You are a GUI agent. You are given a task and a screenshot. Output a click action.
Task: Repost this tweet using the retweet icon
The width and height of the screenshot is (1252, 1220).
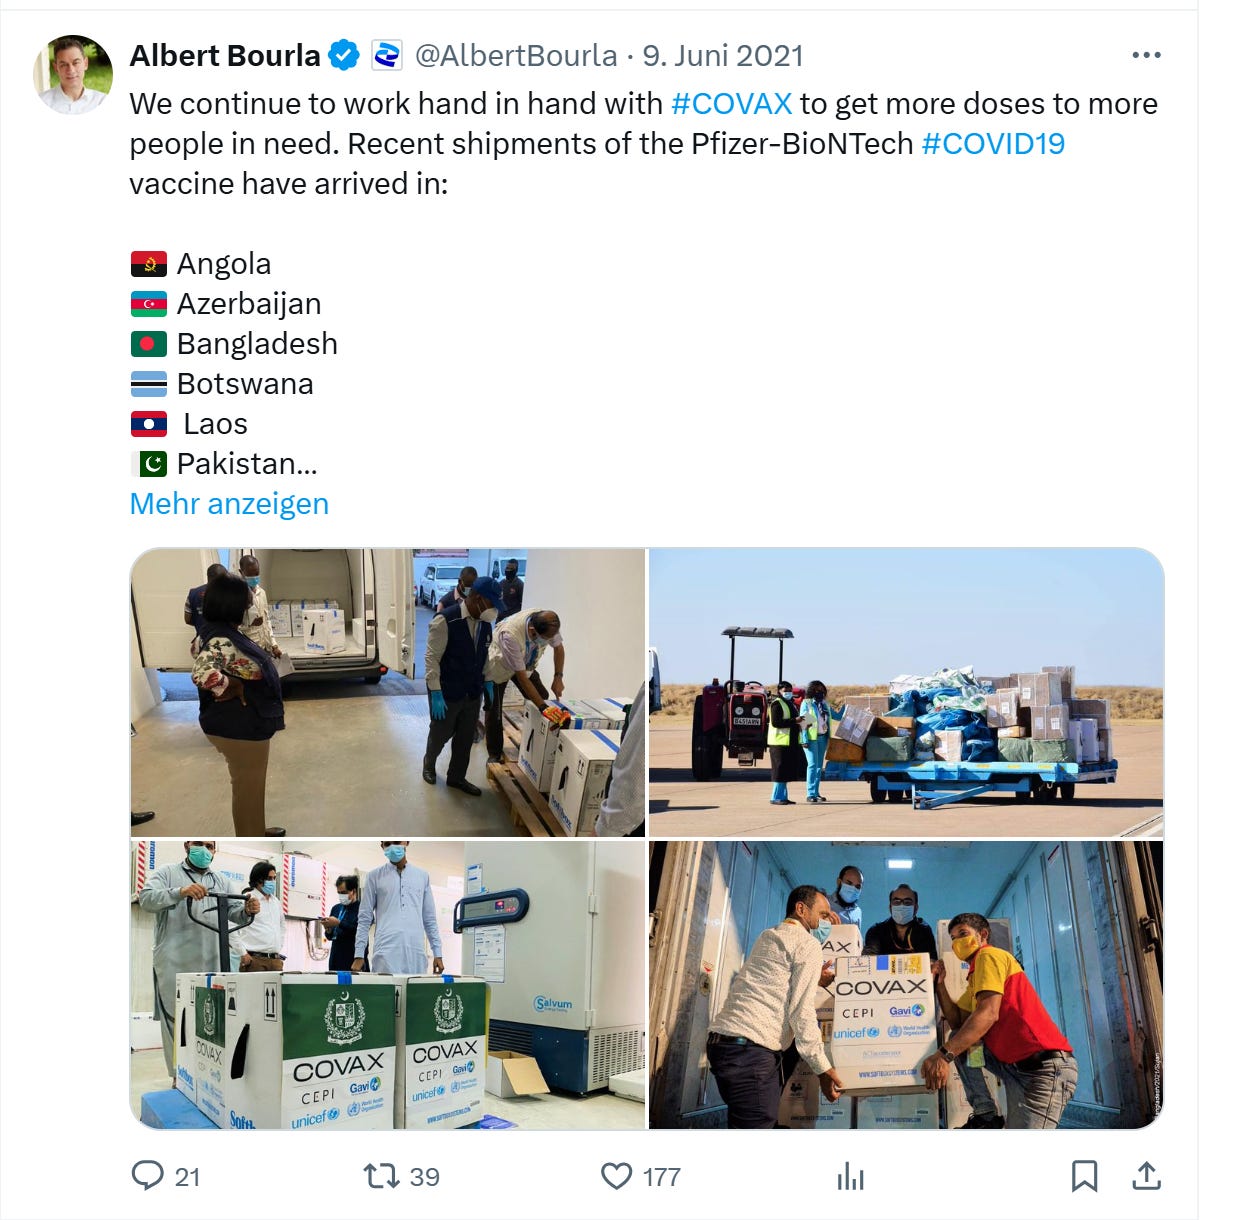[381, 1175]
